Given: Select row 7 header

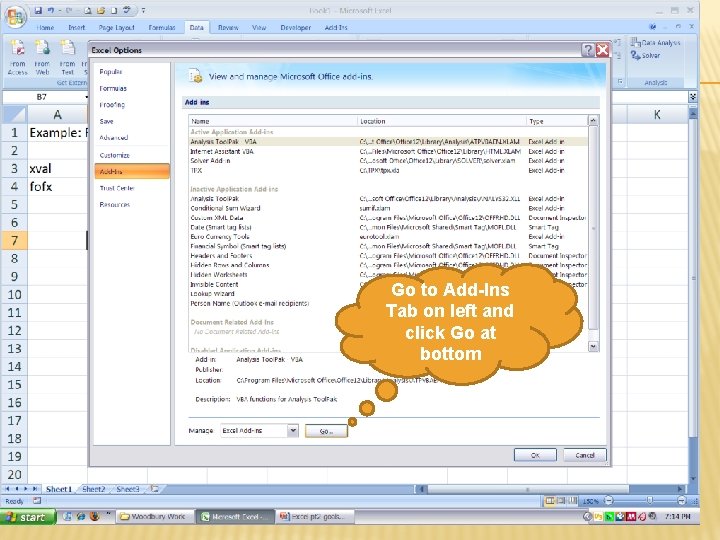Looking at the screenshot, I should point(14,241).
